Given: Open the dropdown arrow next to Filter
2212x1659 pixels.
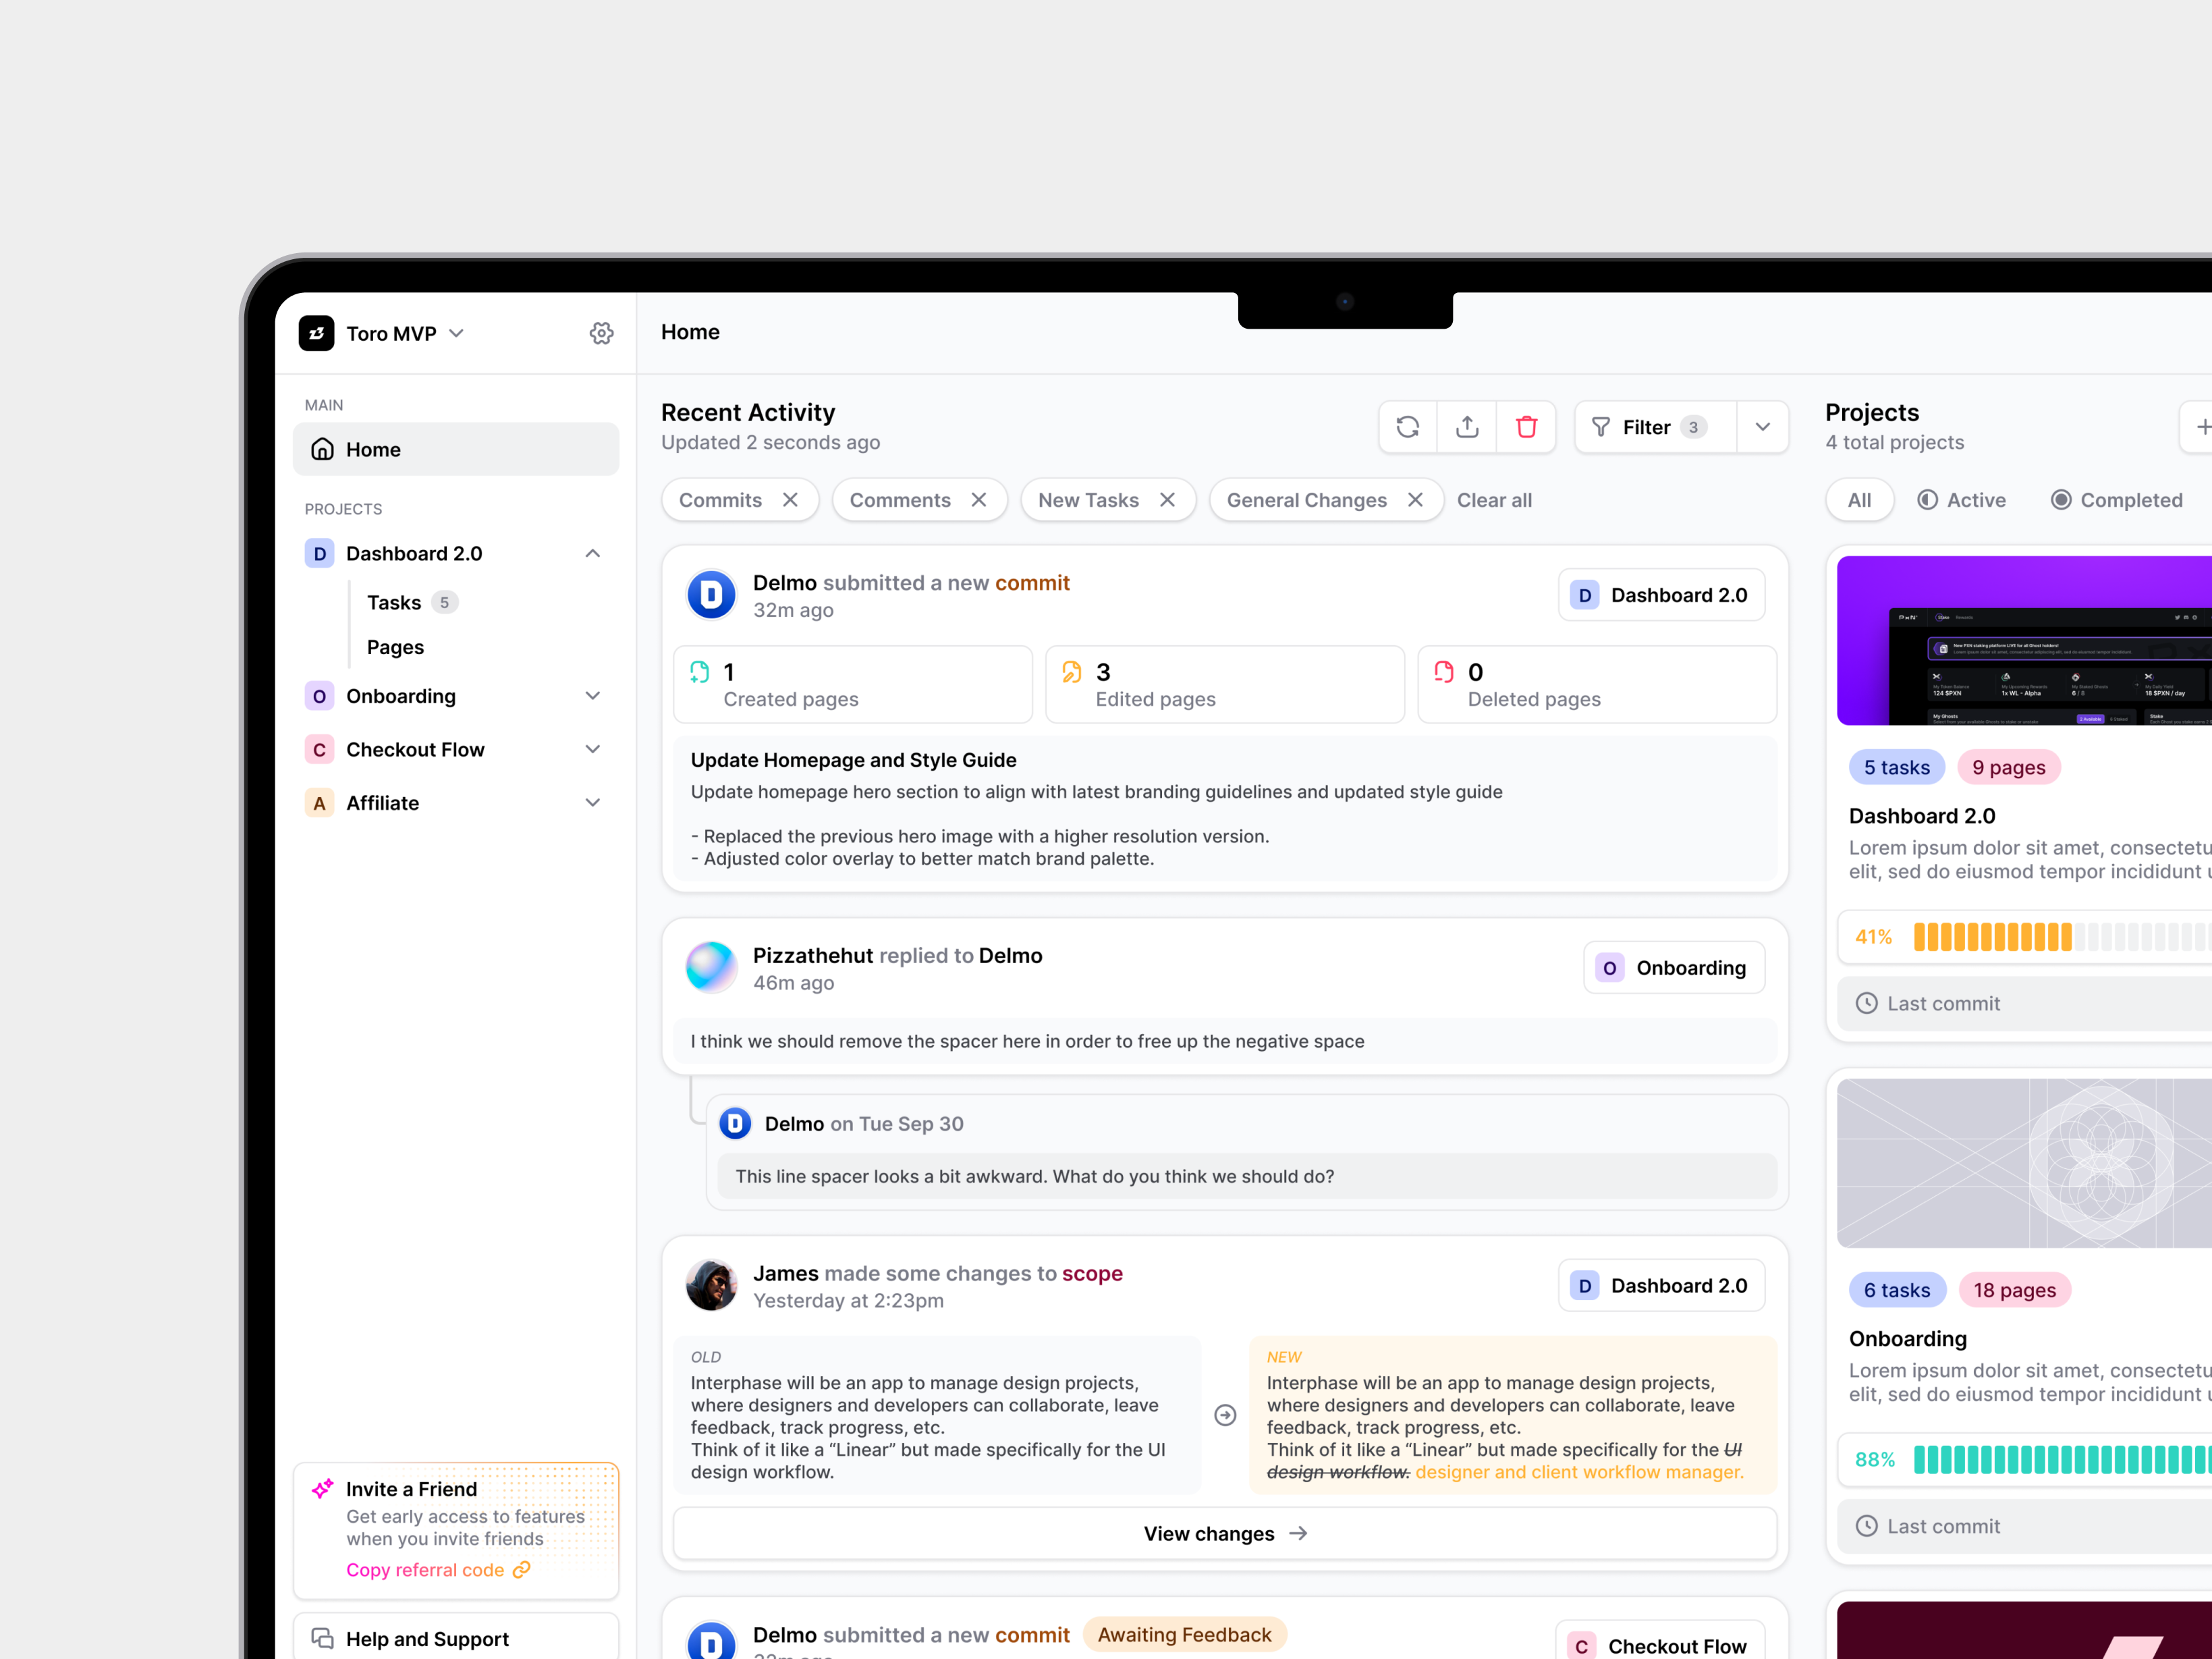Looking at the screenshot, I should point(1762,427).
